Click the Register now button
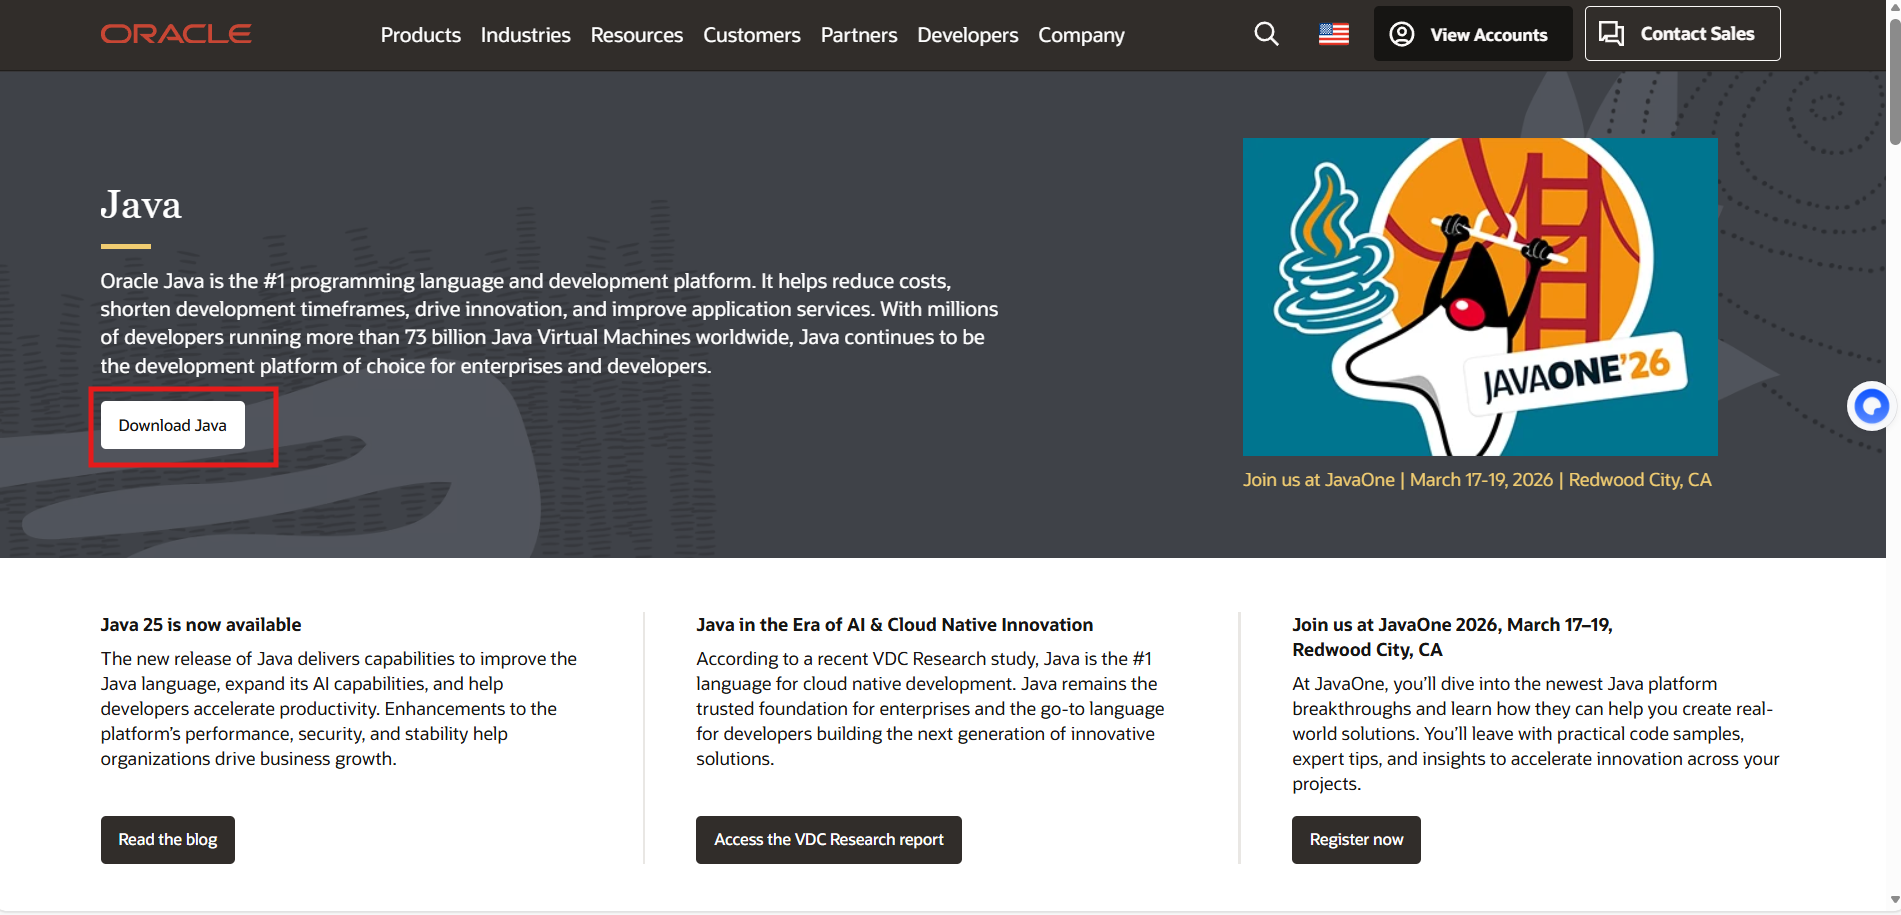 1356,840
